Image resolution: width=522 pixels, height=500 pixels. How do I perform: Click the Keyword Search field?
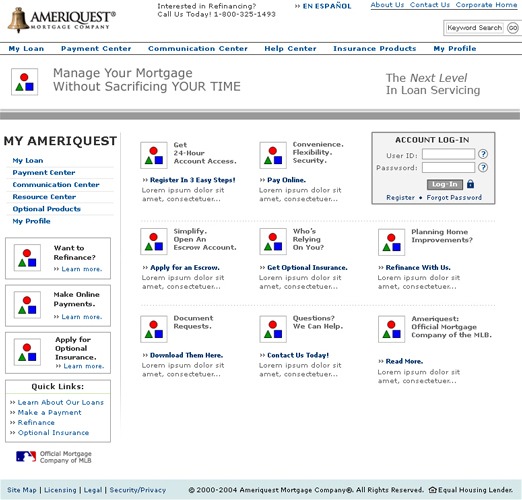[474, 28]
